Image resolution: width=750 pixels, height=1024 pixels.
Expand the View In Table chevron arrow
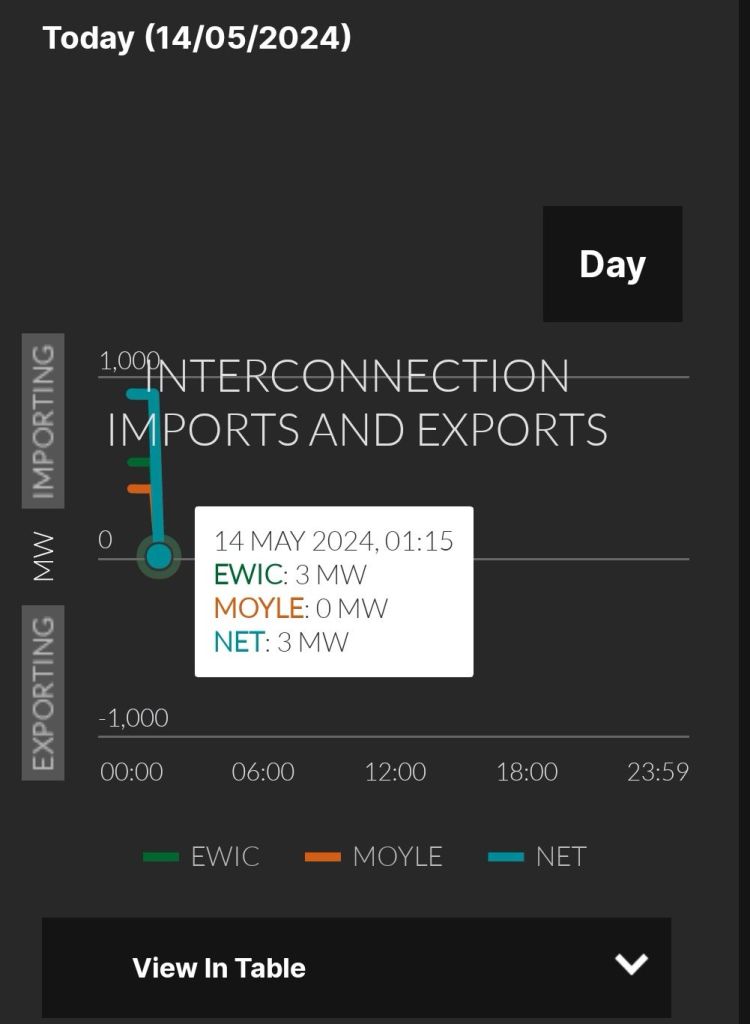(631, 964)
